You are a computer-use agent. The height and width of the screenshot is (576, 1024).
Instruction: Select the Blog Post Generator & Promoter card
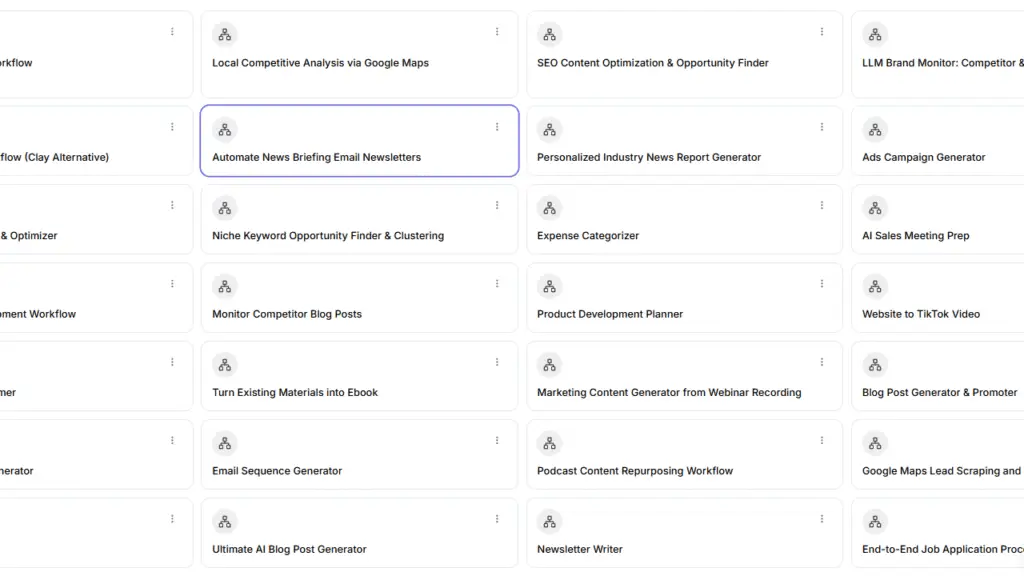click(x=939, y=393)
